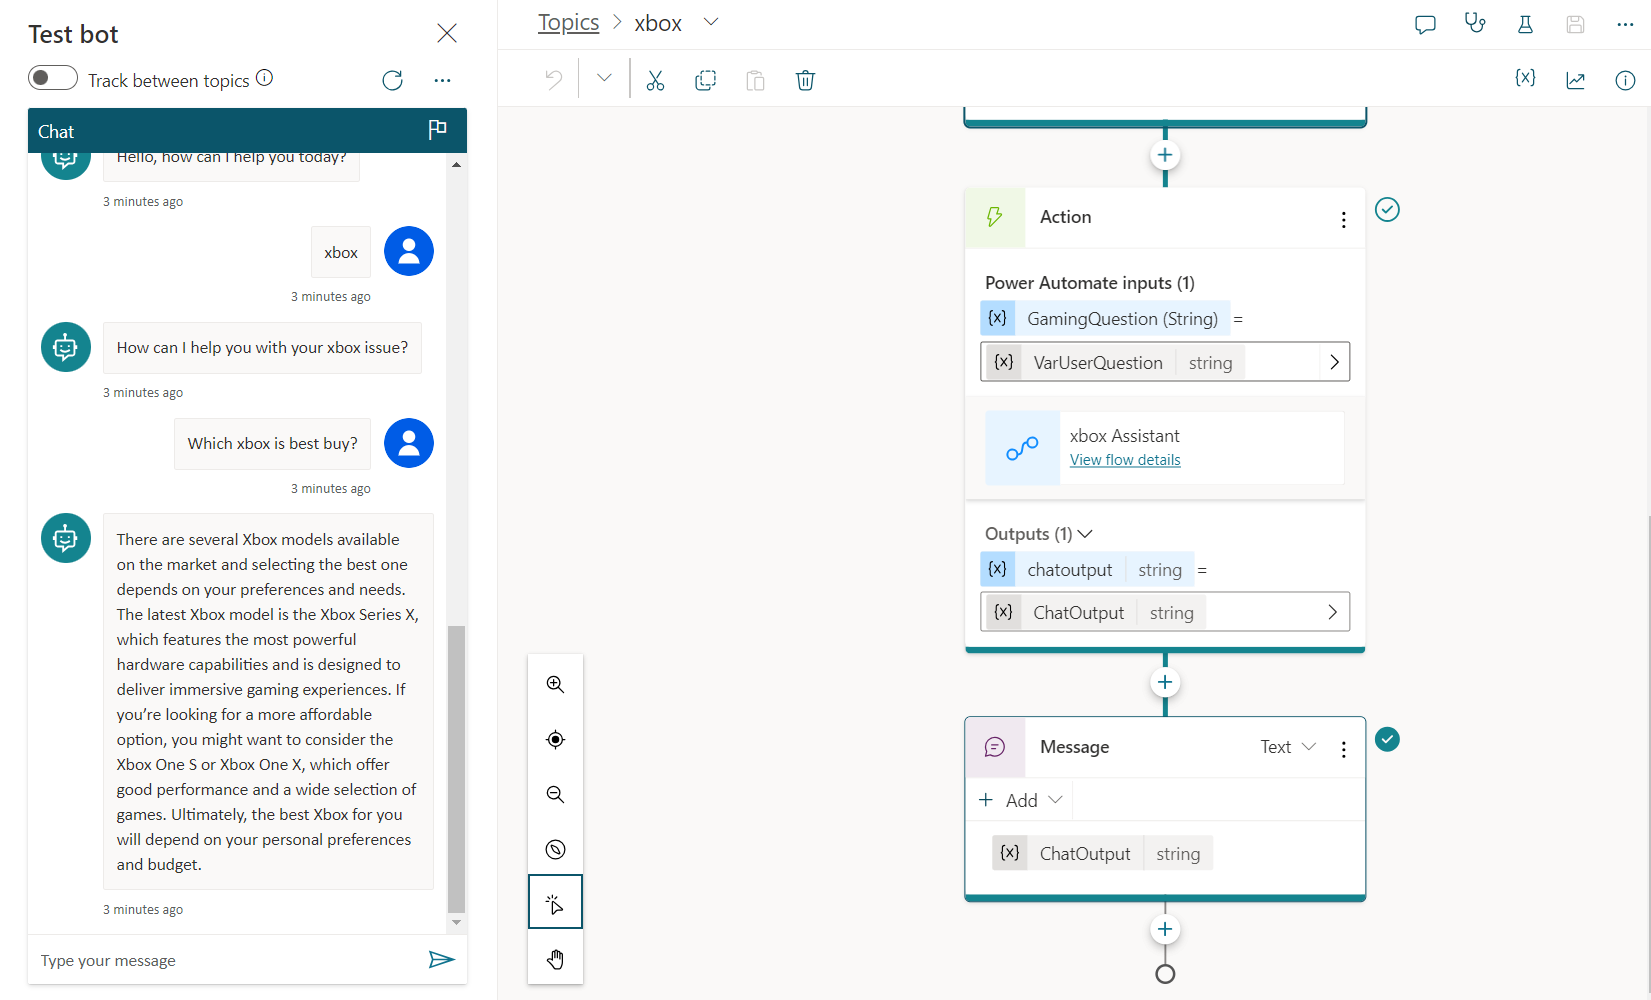Click the delete trash icon in toolbar
This screenshot has height=1000, width=1651.
tap(805, 80)
